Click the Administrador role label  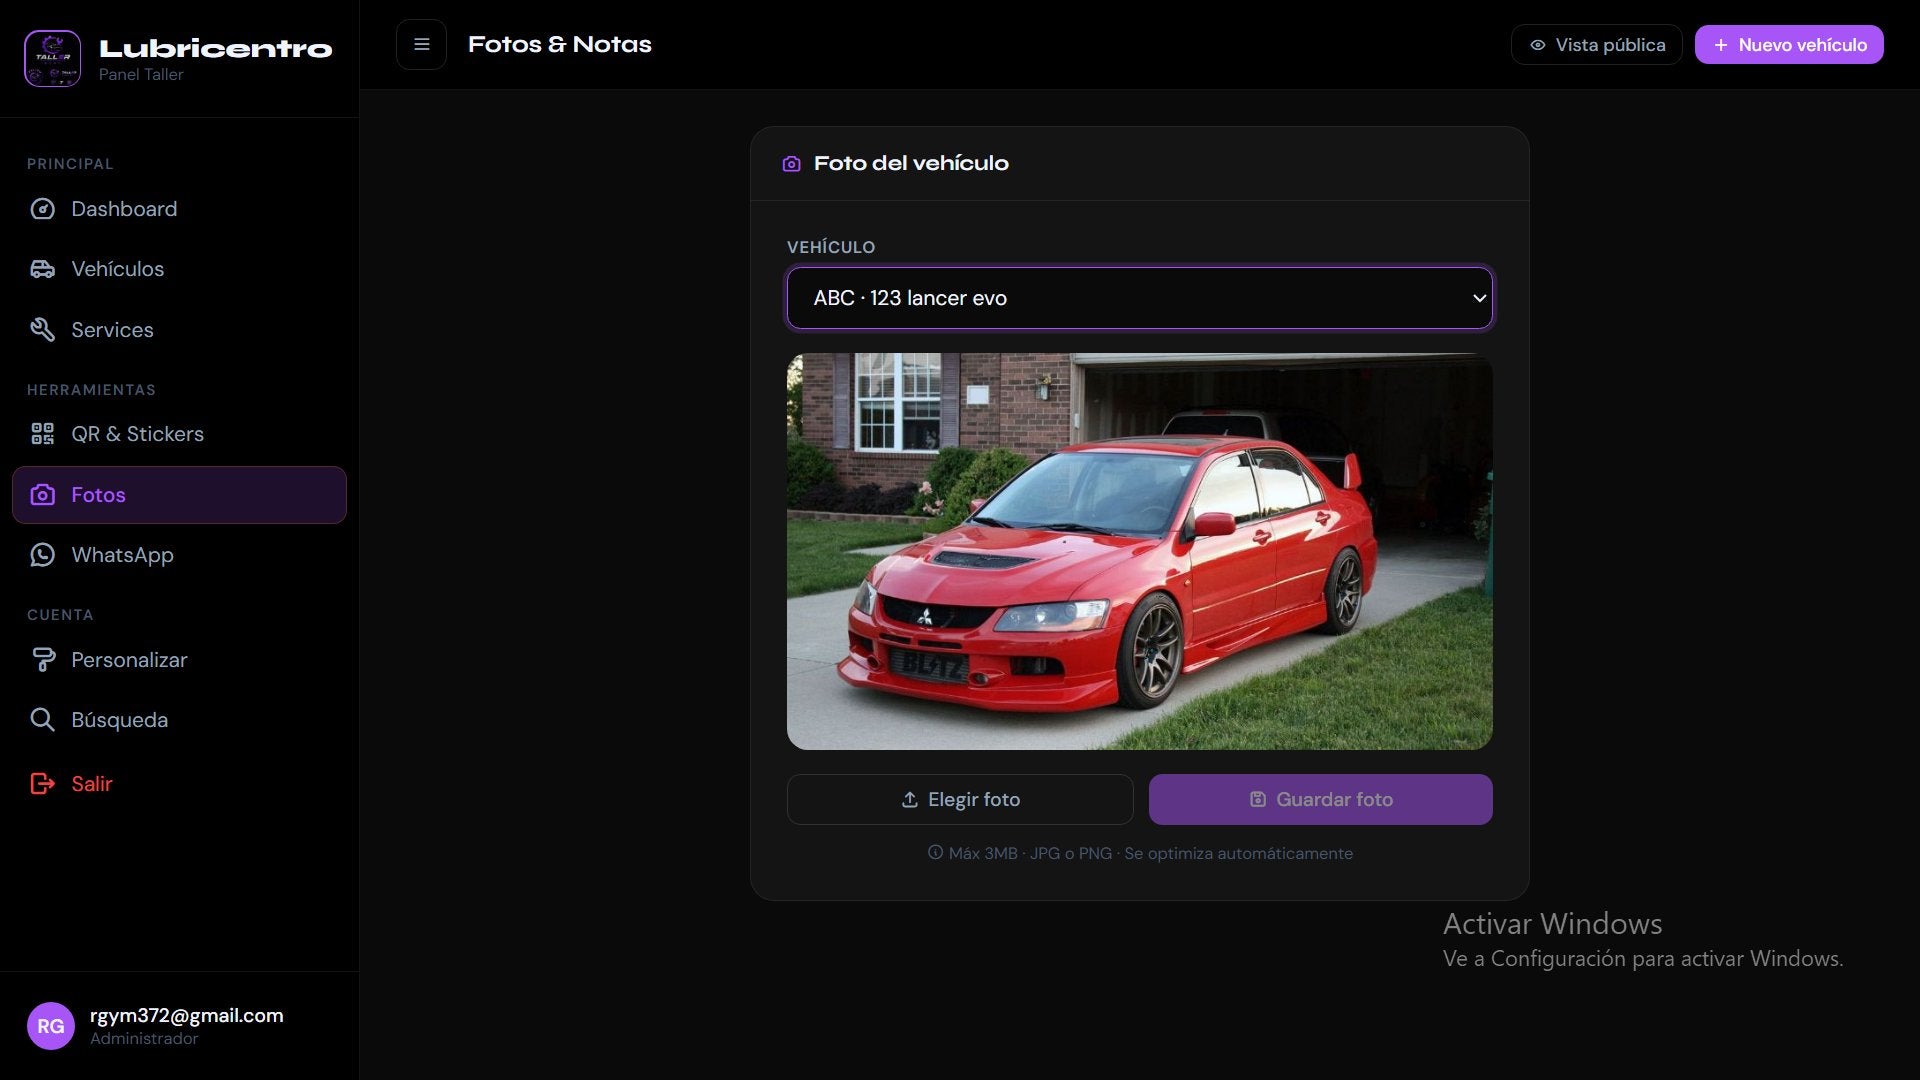click(x=144, y=1039)
